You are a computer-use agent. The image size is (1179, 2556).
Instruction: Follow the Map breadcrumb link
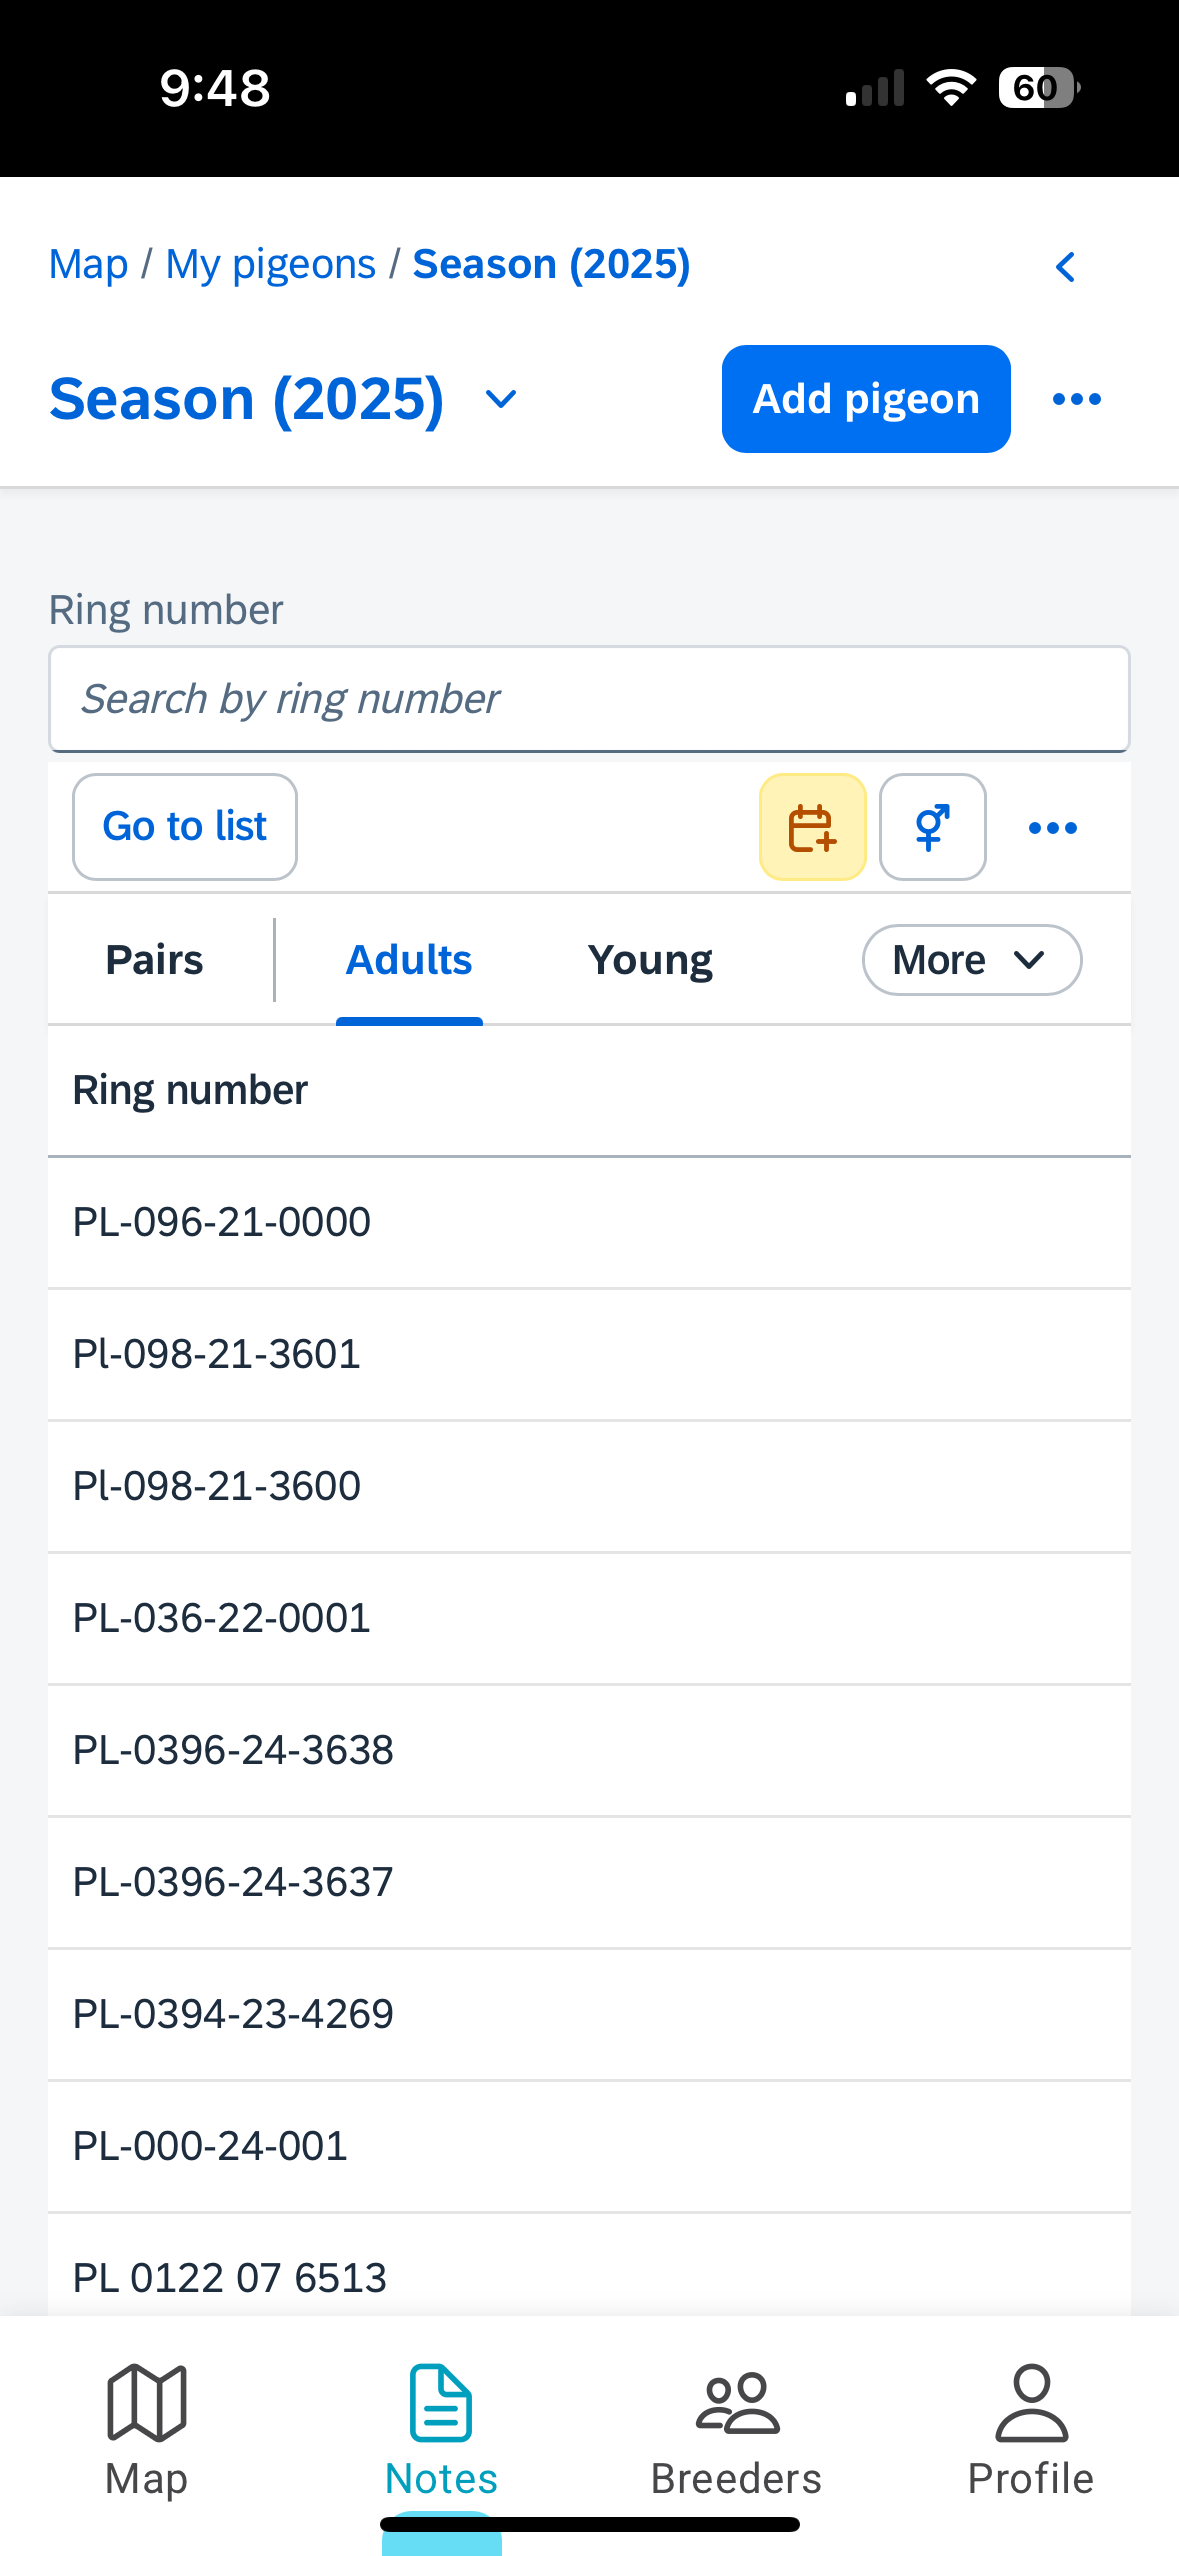88,265
